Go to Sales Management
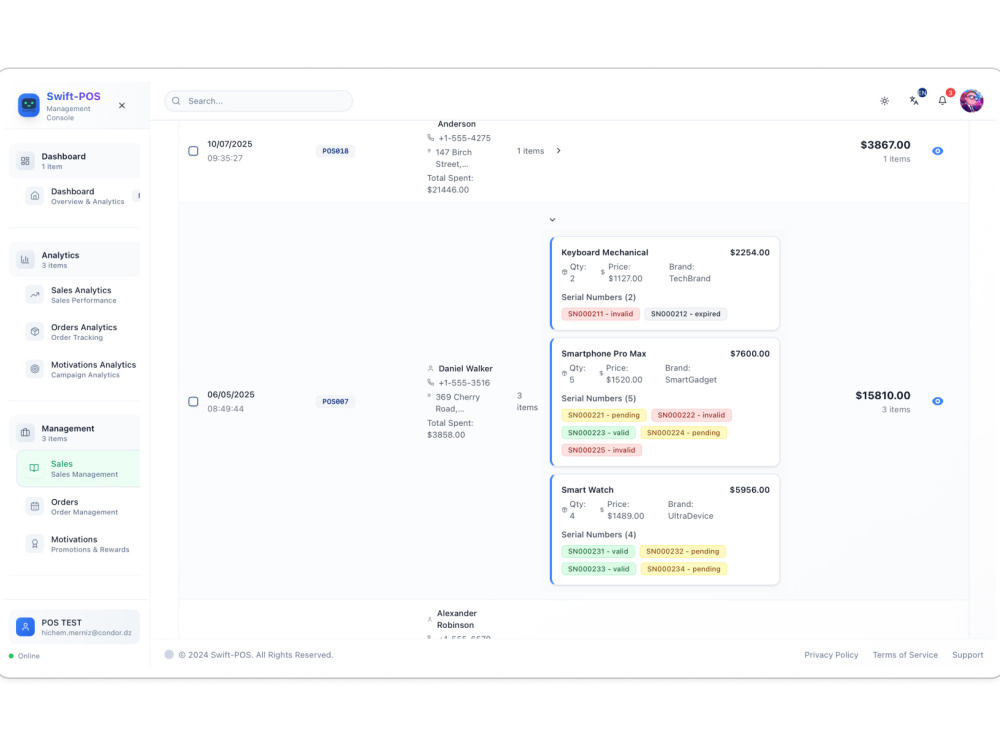The height and width of the screenshot is (750, 1000). [x=78, y=468]
